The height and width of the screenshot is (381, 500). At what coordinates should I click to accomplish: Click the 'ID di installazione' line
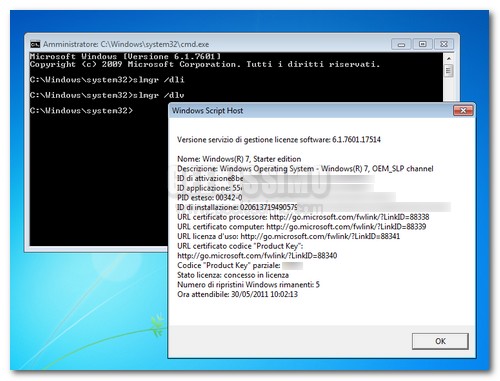click(x=314, y=207)
